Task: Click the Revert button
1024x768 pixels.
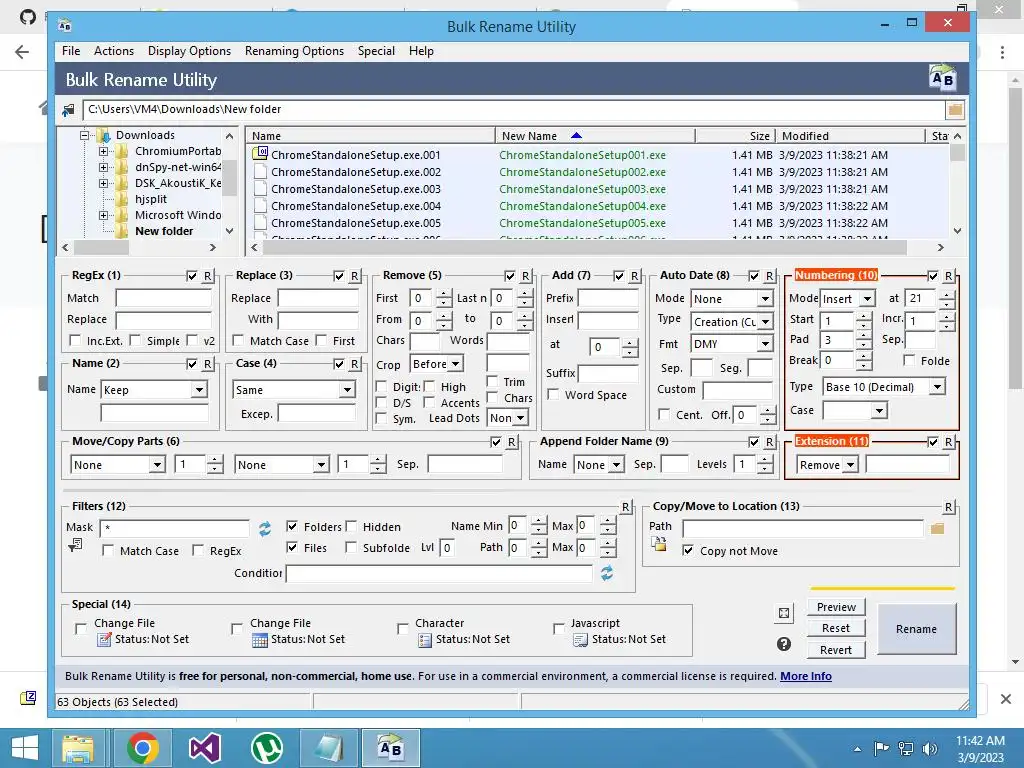Action: coord(836,650)
